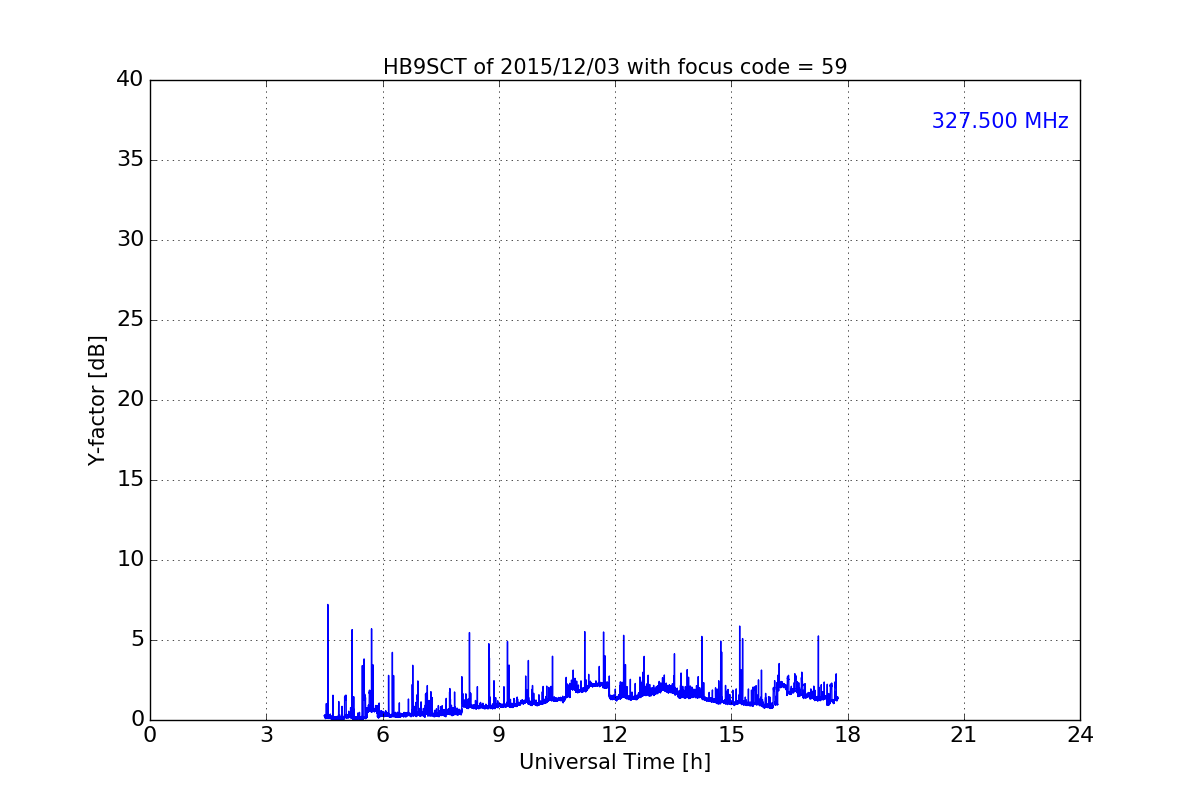Click x-axis tick label 15
The width and height of the screenshot is (1200, 800).
click(x=731, y=735)
